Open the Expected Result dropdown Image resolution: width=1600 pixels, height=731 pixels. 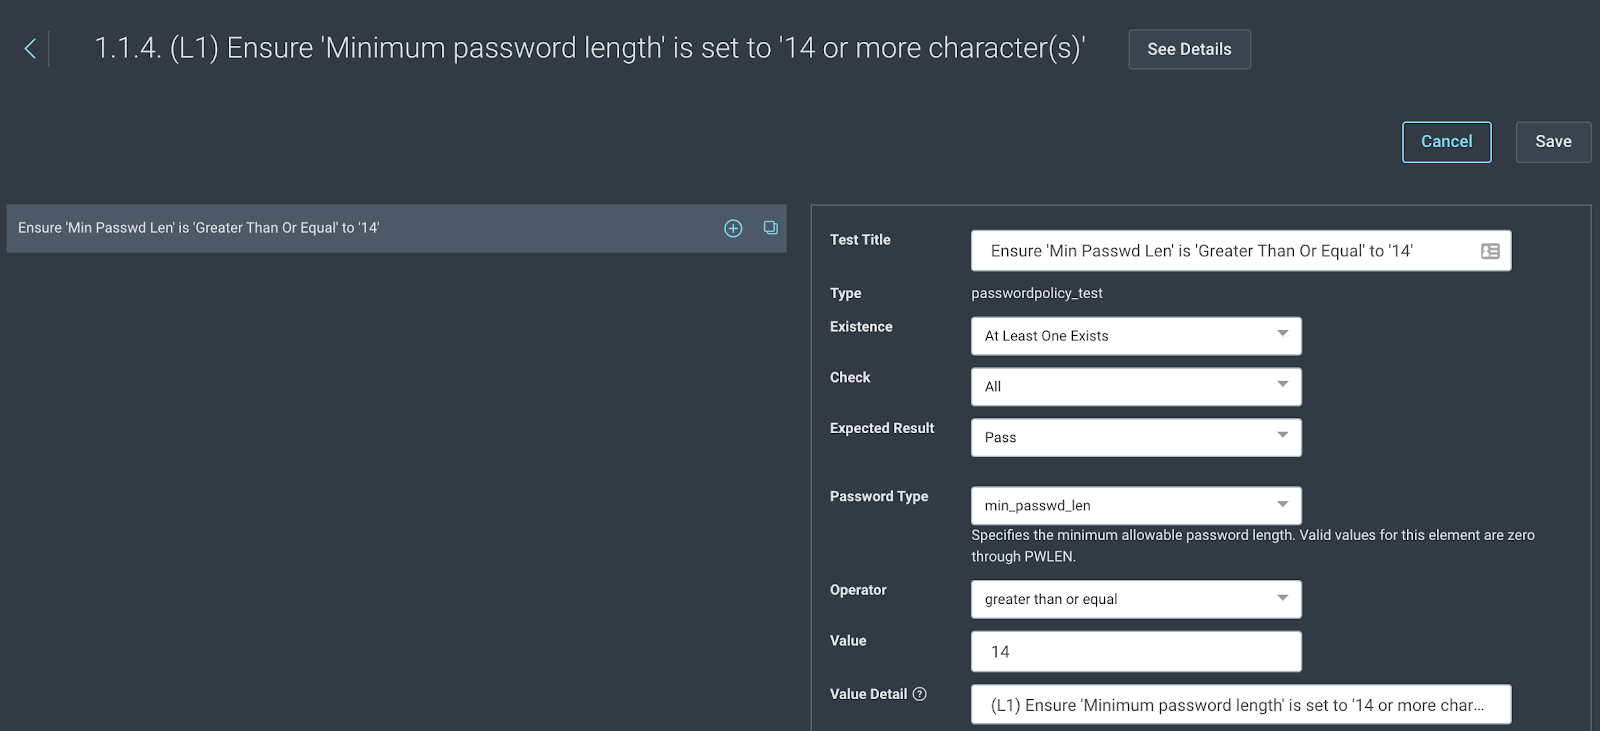coord(1136,438)
